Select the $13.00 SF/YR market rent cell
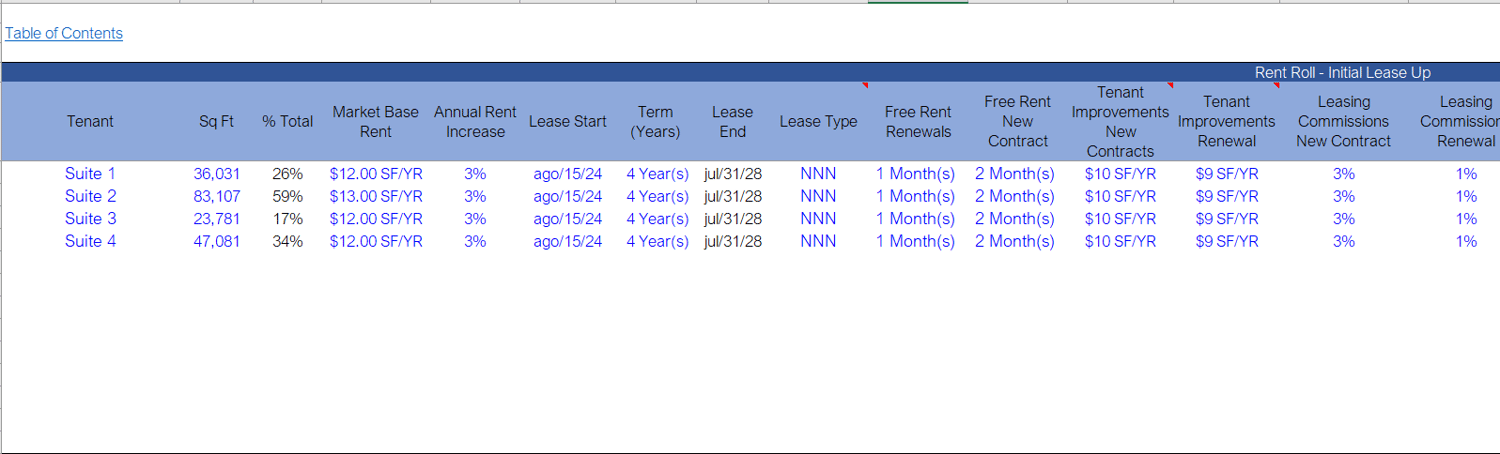The width and height of the screenshot is (1500, 454). (x=376, y=196)
